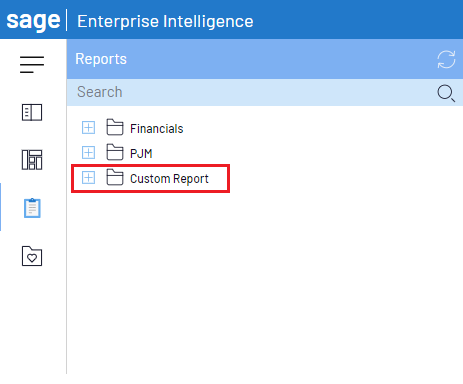Select the Custom Report tree label
463x384 pixels.
pos(169,179)
